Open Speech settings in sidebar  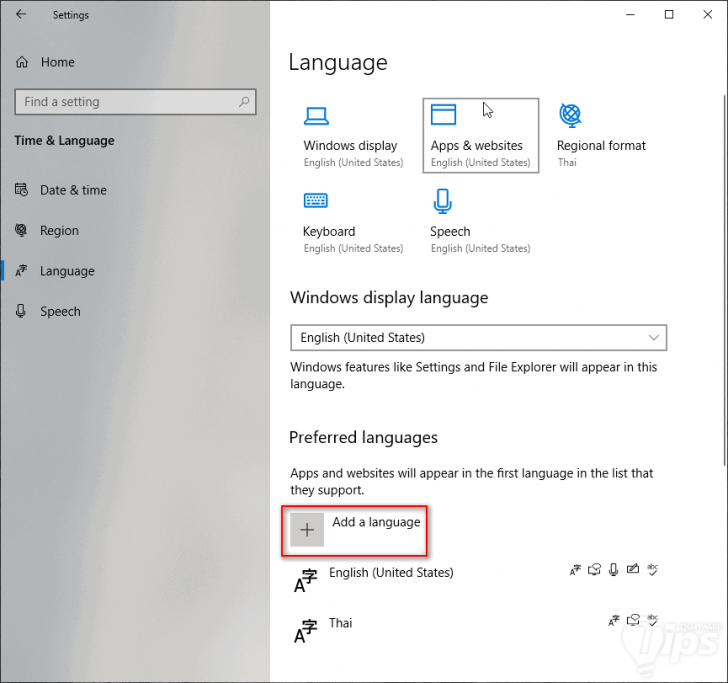(48, 311)
